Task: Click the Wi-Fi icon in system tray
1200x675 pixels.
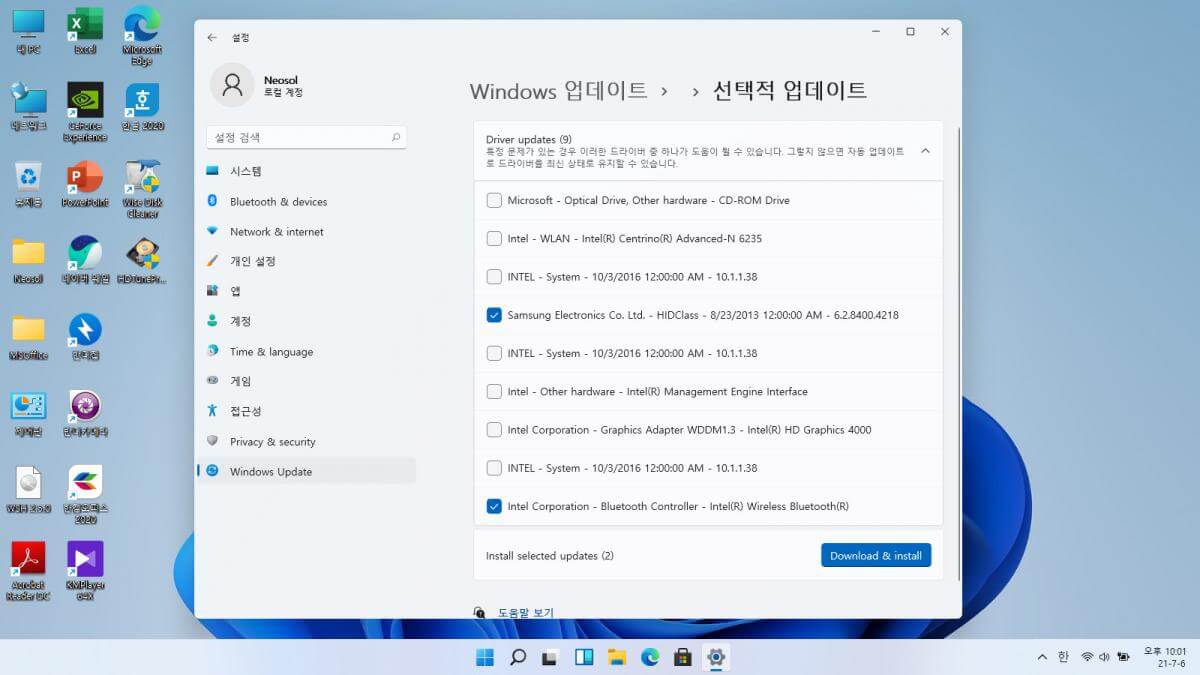Action: [1087, 657]
